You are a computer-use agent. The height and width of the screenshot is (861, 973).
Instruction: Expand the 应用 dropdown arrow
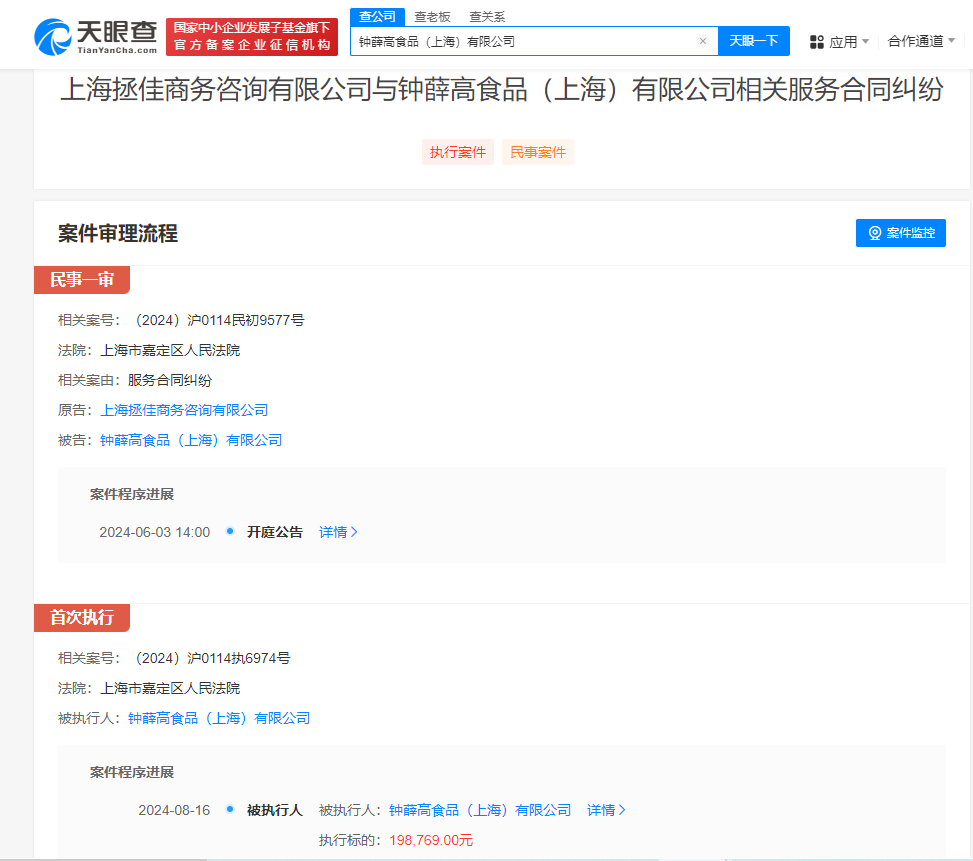point(865,41)
